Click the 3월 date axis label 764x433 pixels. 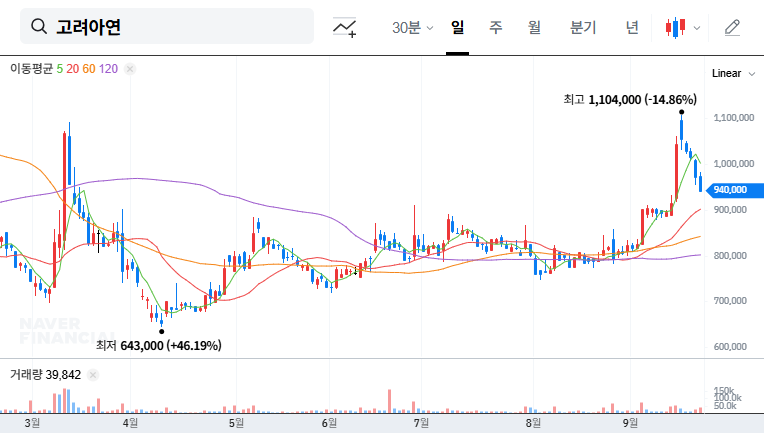coord(32,423)
